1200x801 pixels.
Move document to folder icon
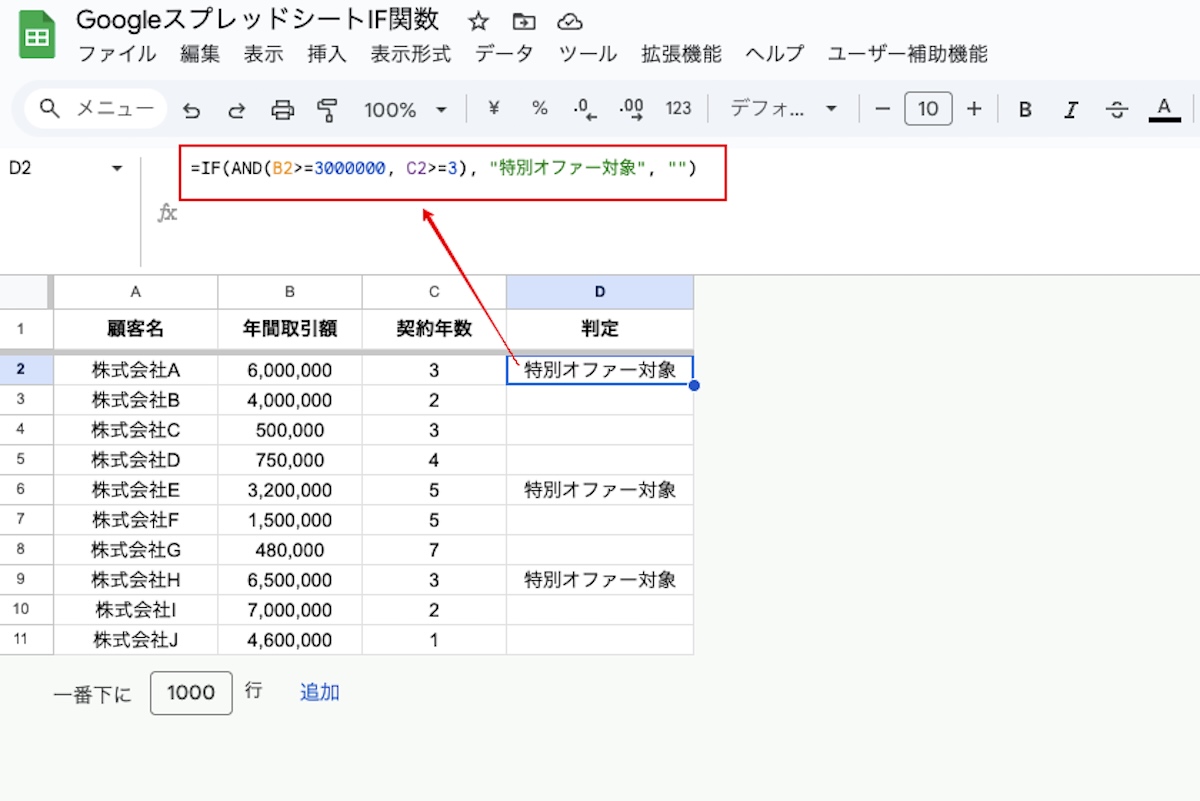click(523, 21)
